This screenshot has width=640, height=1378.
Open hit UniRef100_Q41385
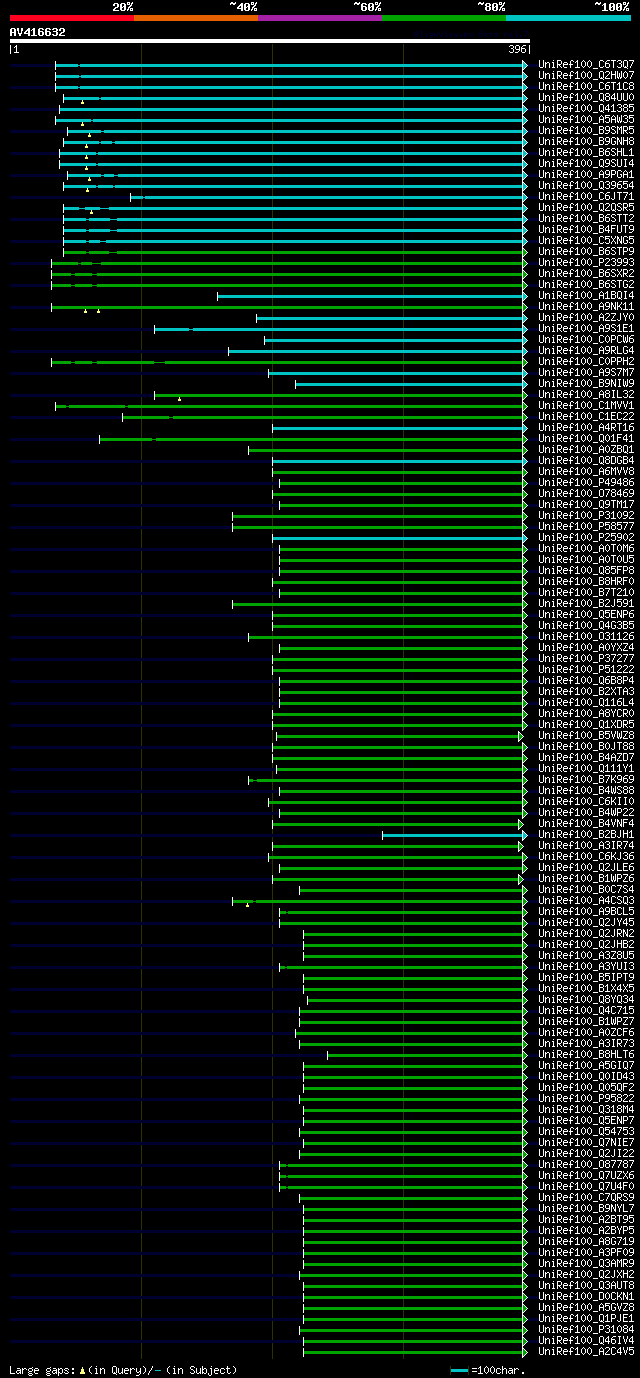click(586, 108)
